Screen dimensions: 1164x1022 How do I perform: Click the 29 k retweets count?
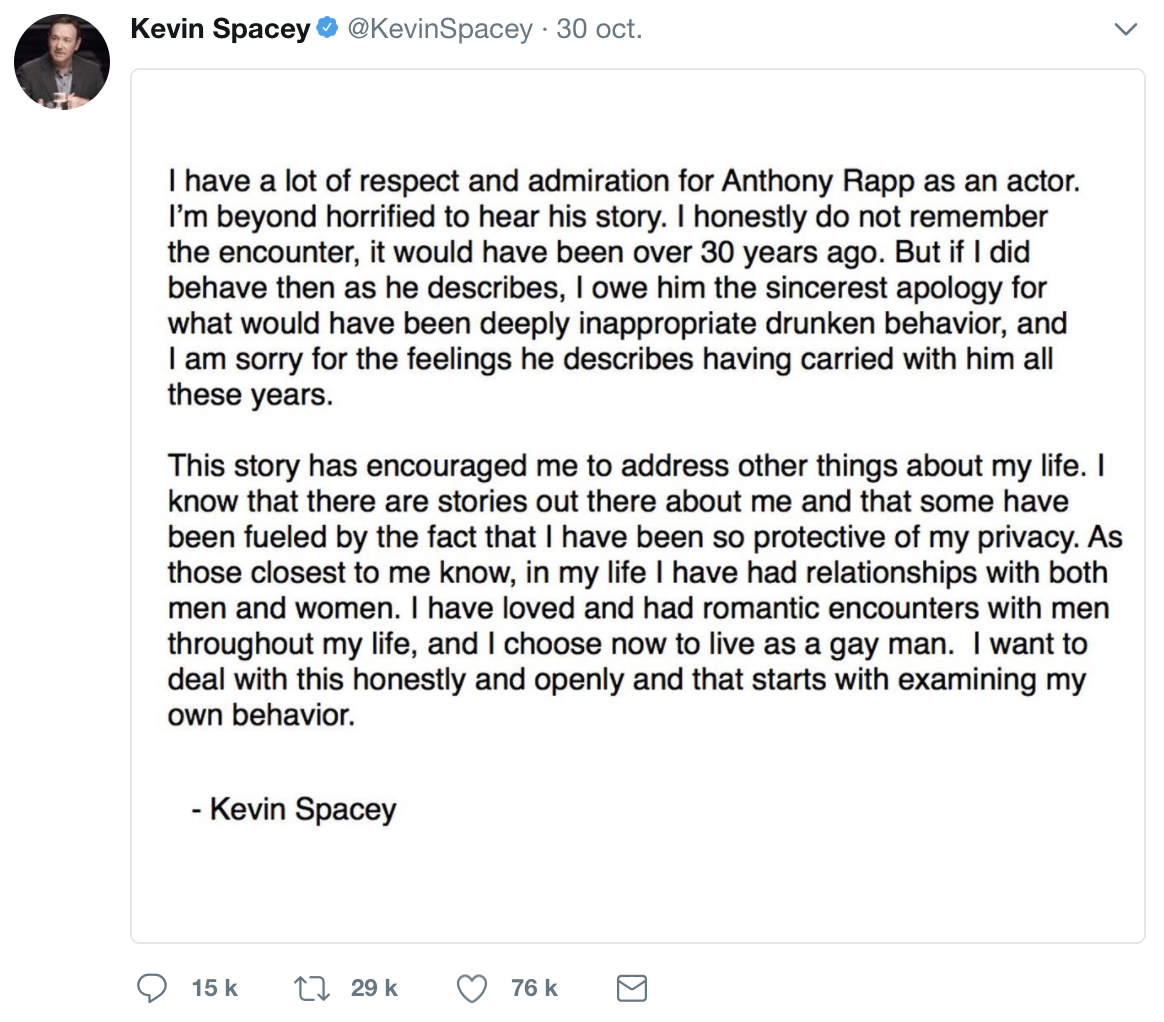click(374, 988)
